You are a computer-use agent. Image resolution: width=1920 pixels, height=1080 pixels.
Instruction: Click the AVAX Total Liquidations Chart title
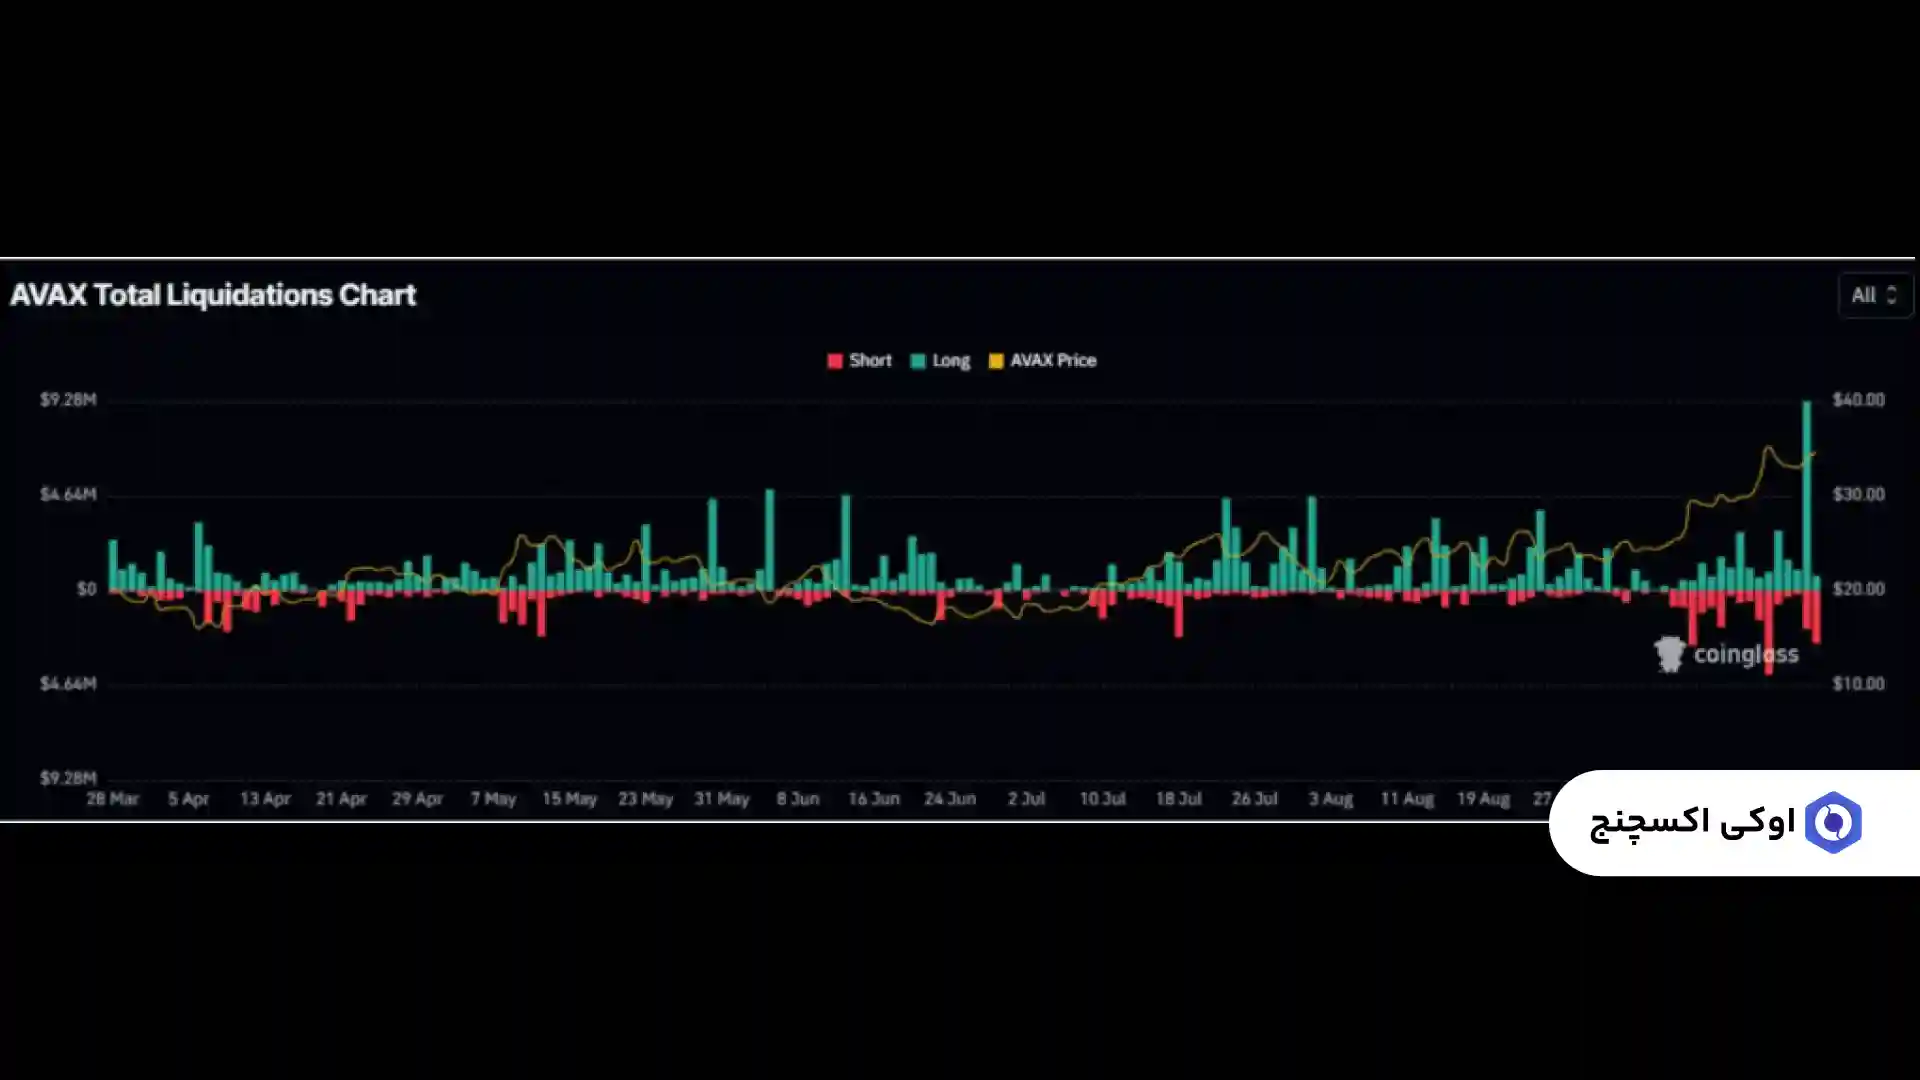tap(213, 295)
